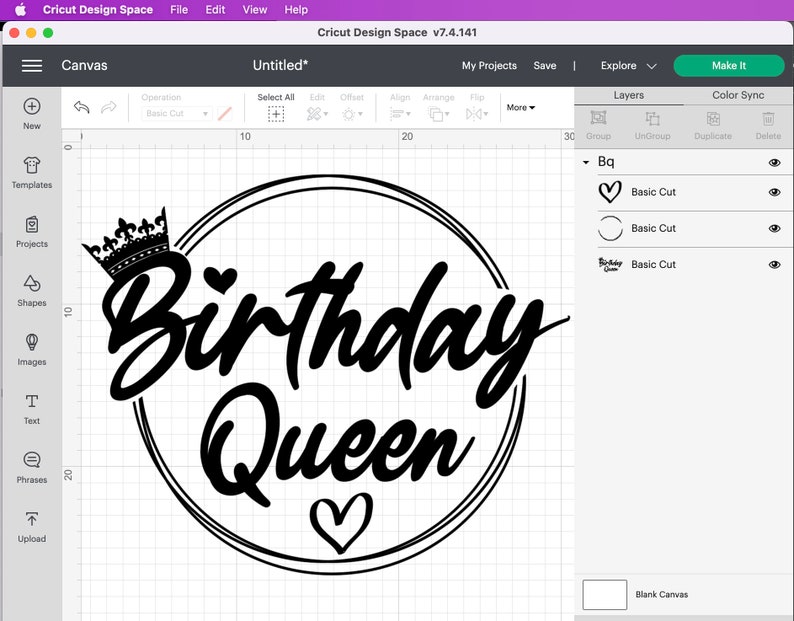
Task: Open the Explore machine dropdown
Action: [628, 66]
